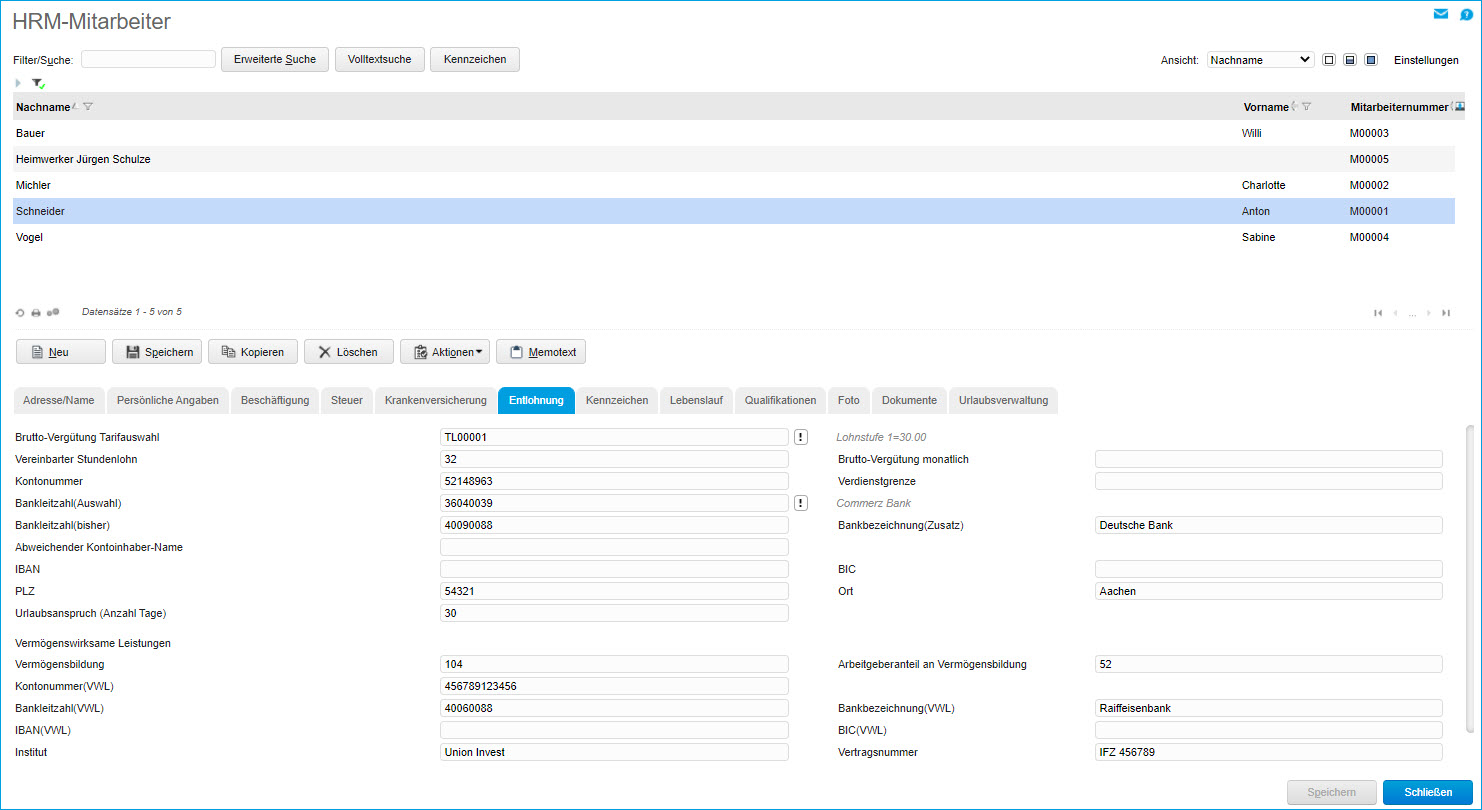Click employee number M00001
The height and width of the screenshot is (810, 1482).
click(x=1369, y=211)
